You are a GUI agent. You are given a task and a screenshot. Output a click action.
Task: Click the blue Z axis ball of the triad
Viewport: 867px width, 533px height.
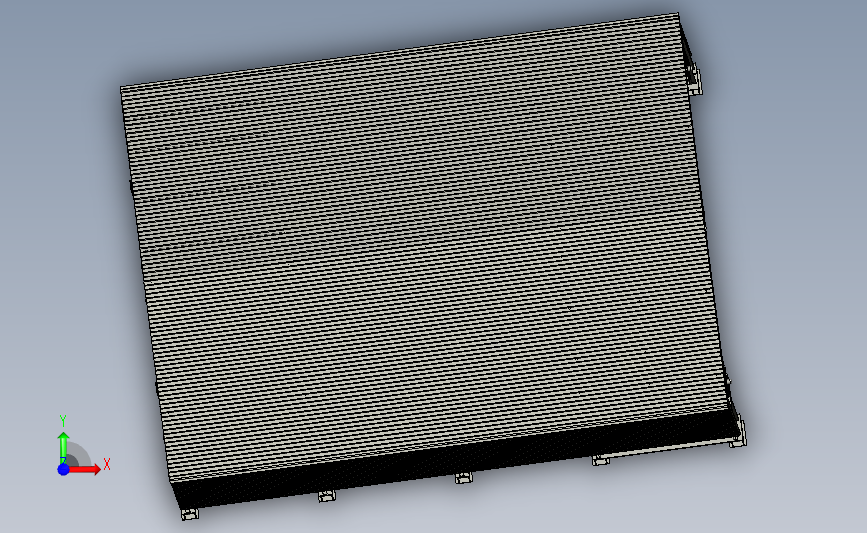(63, 469)
